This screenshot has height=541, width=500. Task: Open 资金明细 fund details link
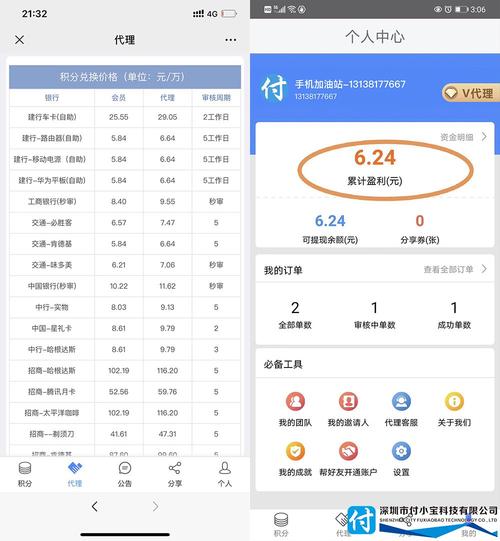[457, 137]
